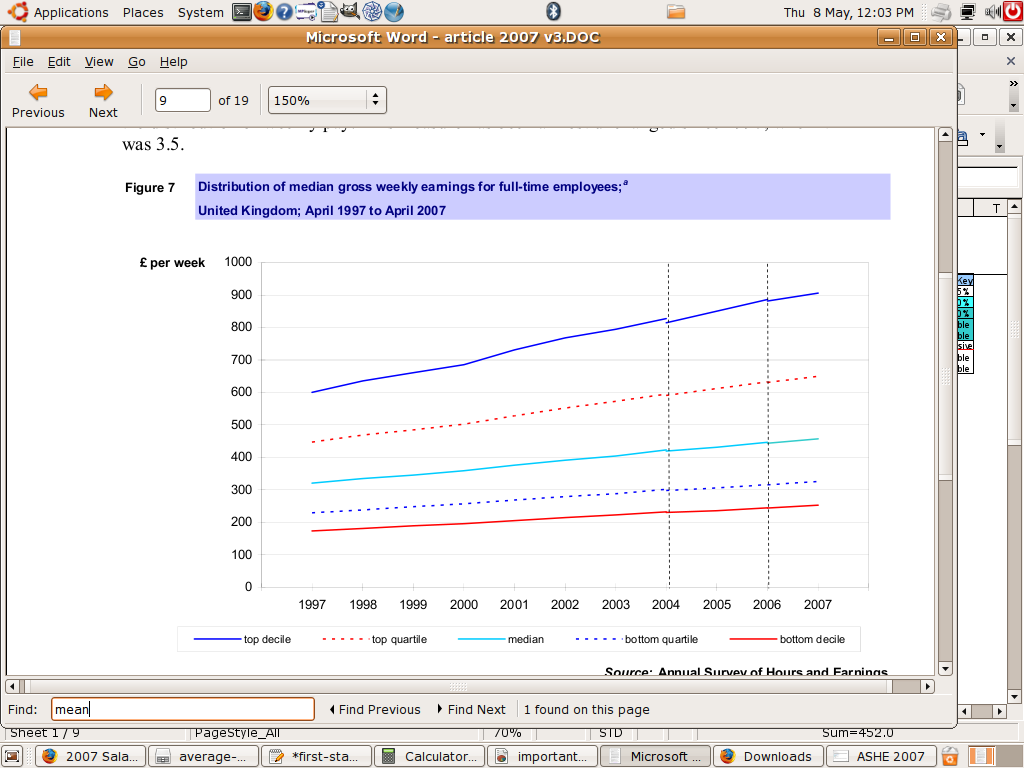The height and width of the screenshot is (768, 1024).
Task: Open the Bluetooth icon in the panel
Action: pos(553,12)
